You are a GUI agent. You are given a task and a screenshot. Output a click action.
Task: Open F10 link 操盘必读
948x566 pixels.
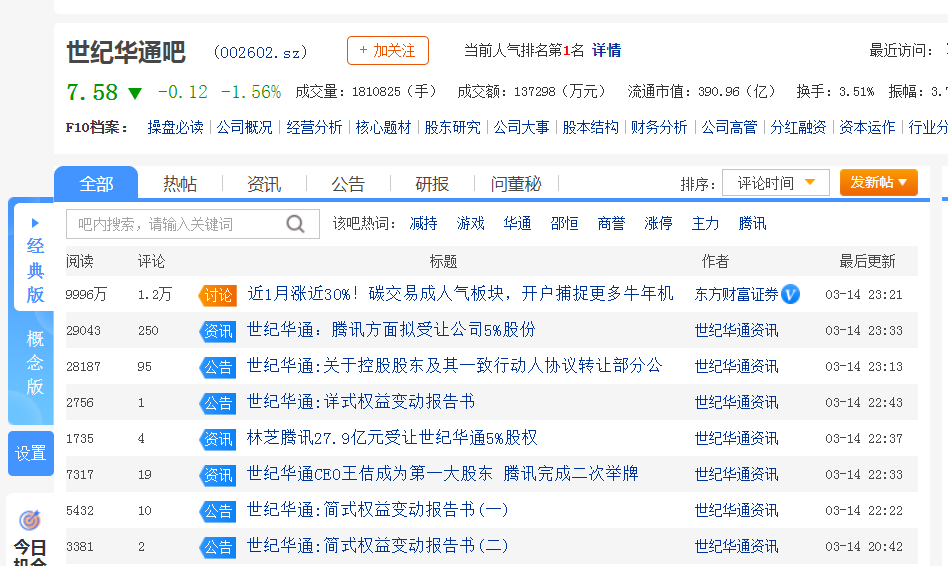pos(175,128)
